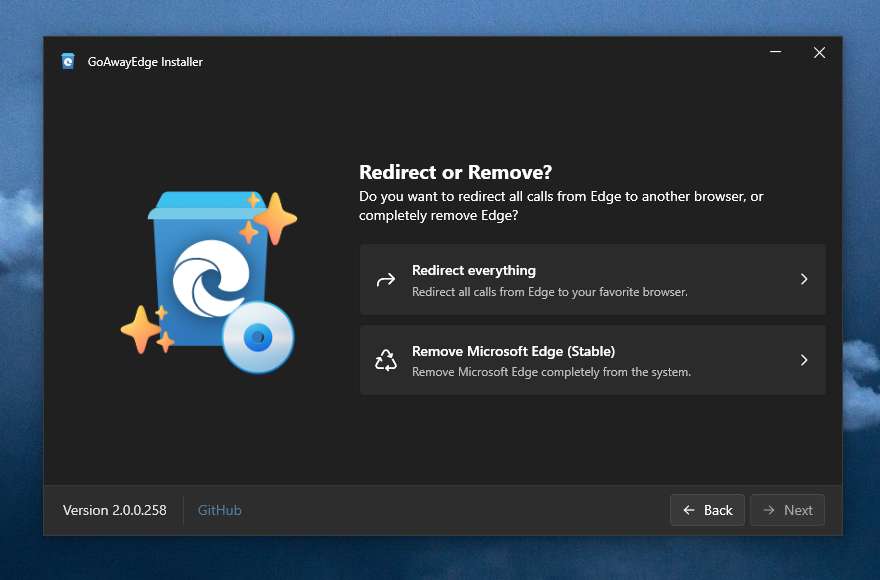Viewport: 880px width, 580px height.
Task: Open the GitHub link
Action: coord(219,510)
